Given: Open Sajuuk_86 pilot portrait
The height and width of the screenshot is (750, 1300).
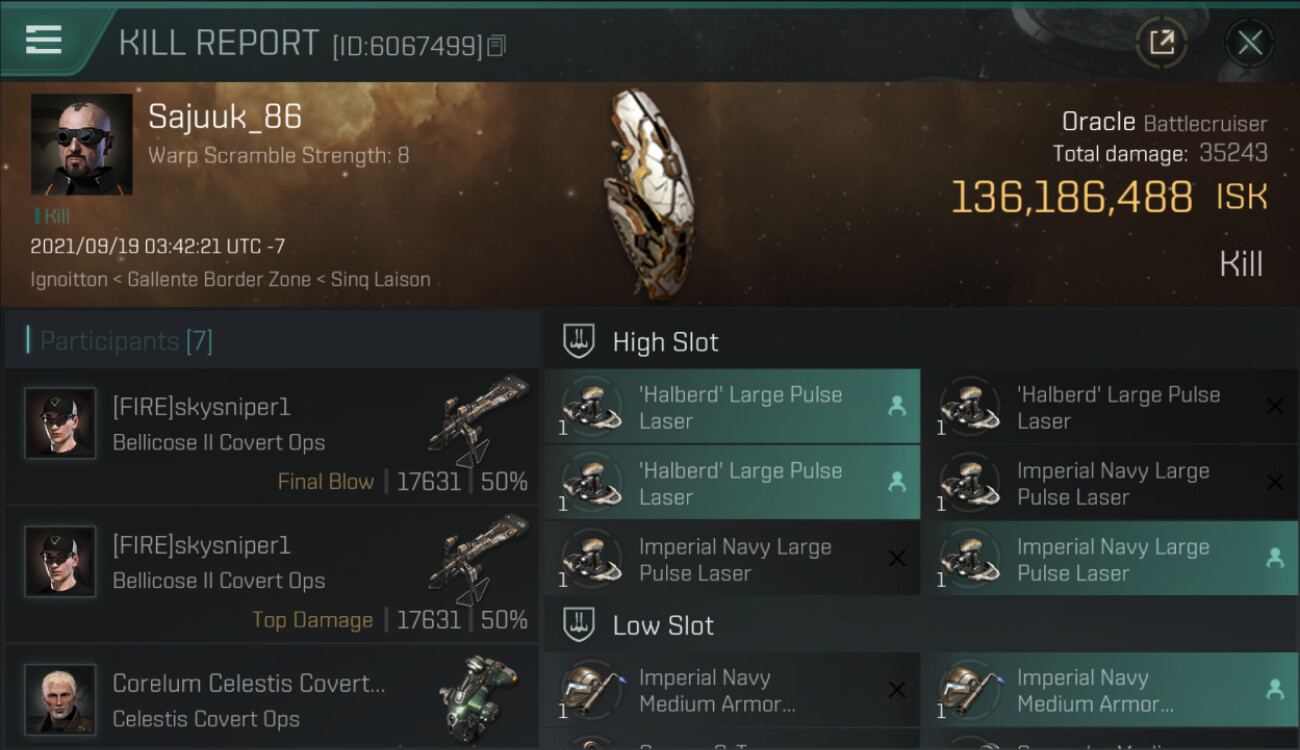Looking at the screenshot, I should 82,144.
